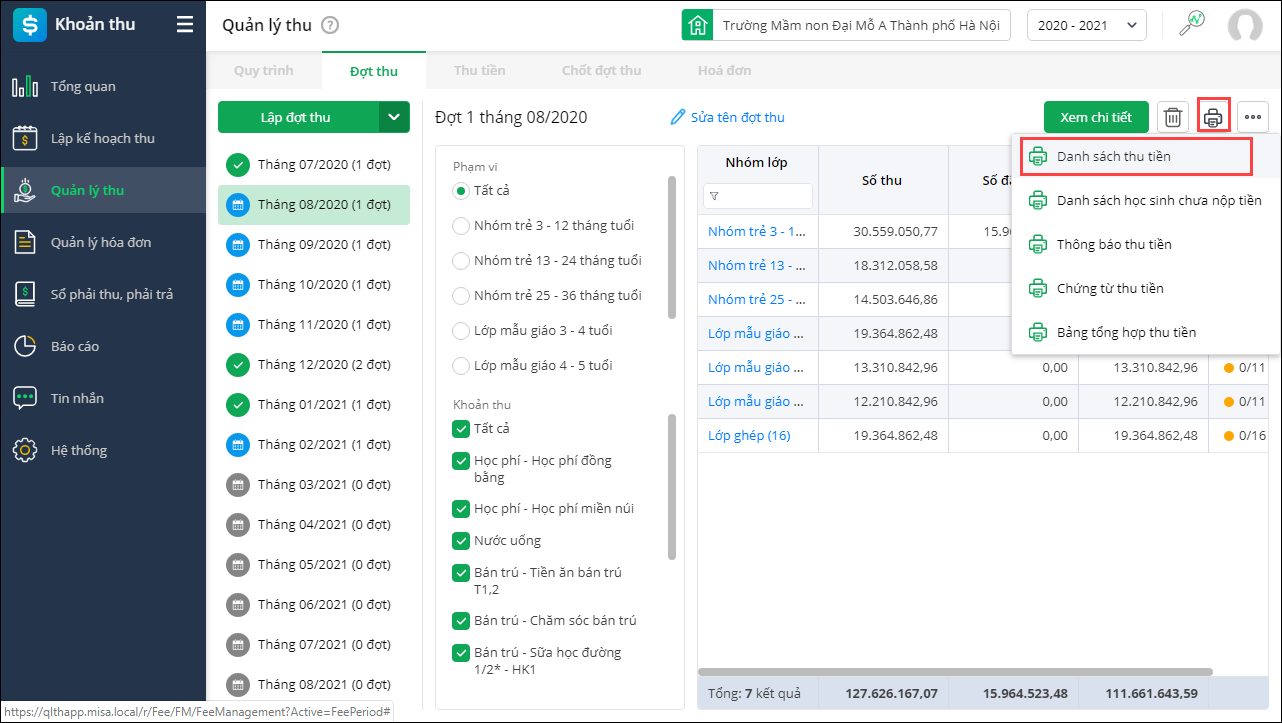Click the chart analytics icon in header

[1191, 25]
